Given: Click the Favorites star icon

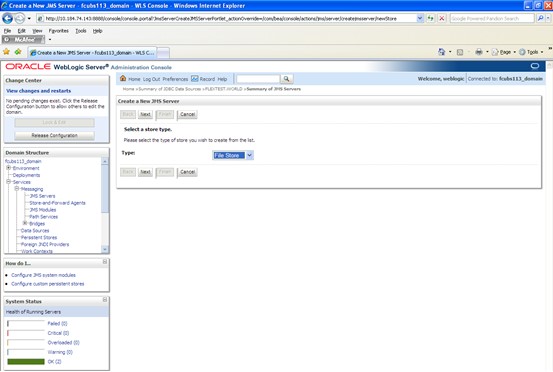Looking at the screenshot, I should pos(6,52).
